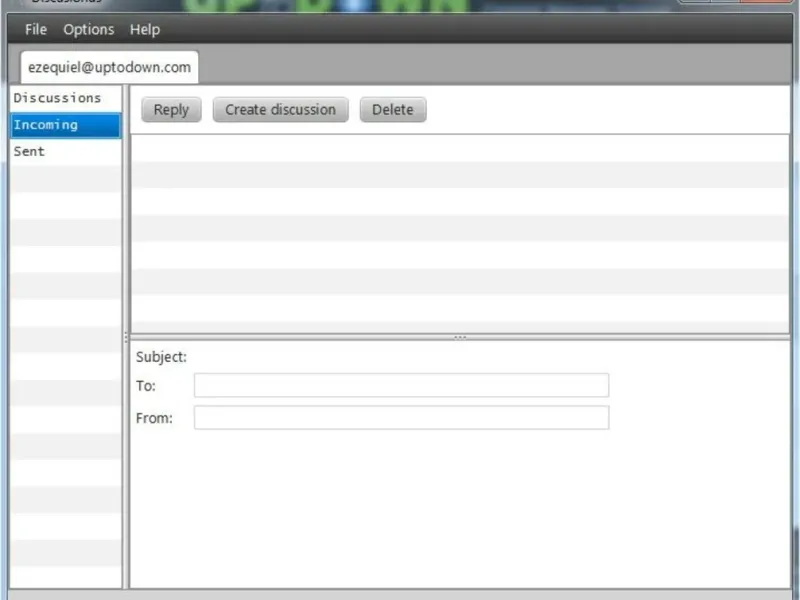Open the Sent folder
This screenshot has height=600, width=800.
(66, 152)
